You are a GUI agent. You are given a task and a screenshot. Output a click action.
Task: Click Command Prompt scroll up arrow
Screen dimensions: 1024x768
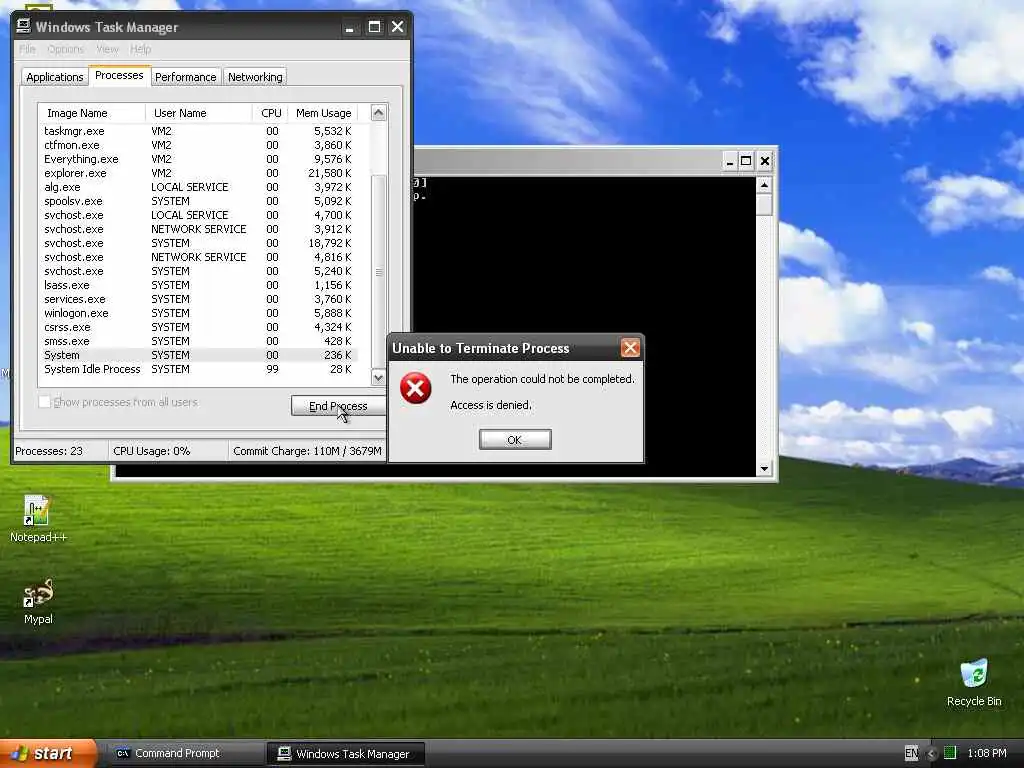coord(764,185)
